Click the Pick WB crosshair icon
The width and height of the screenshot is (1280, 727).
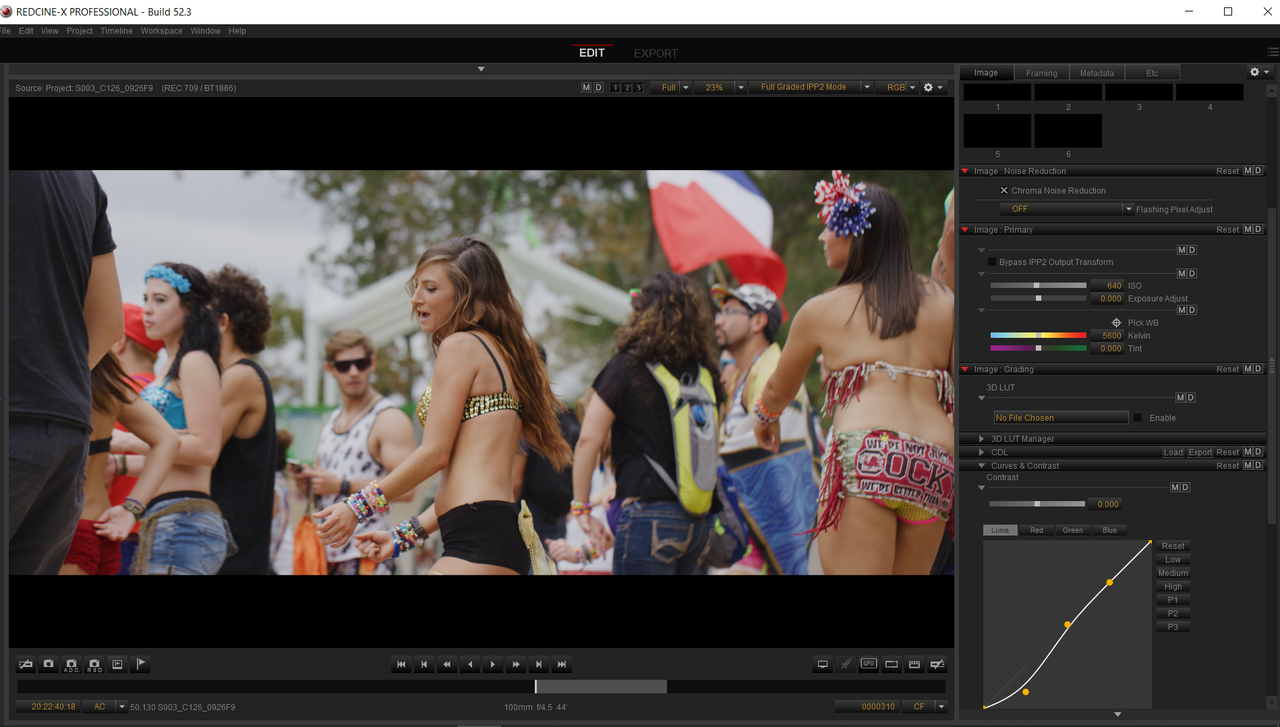1116,323
